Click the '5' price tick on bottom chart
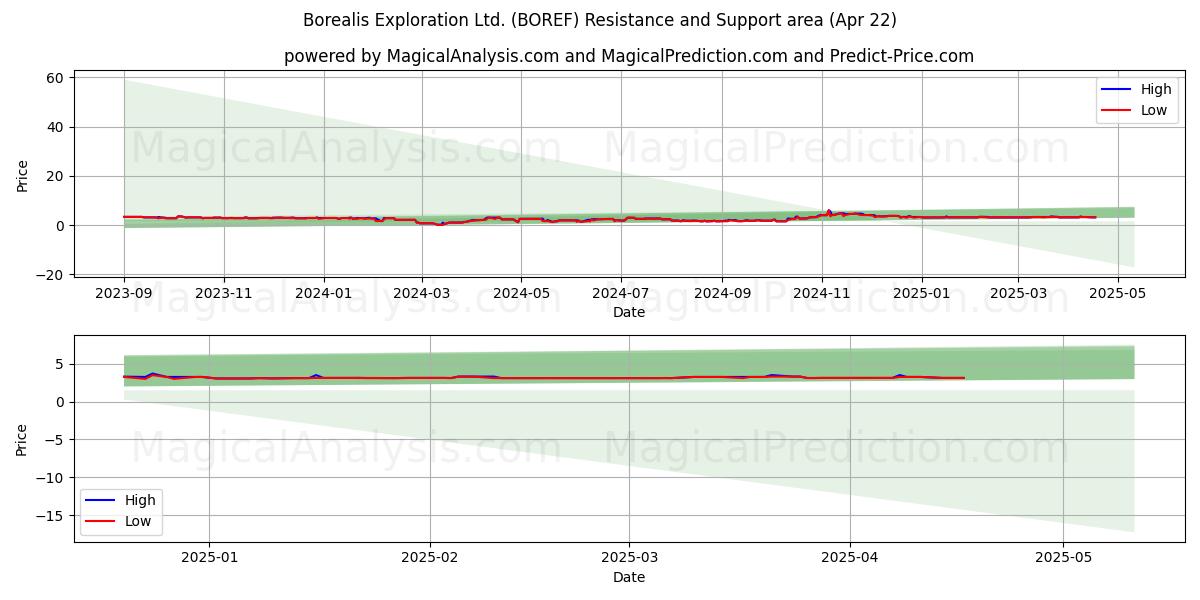 [61, 364]
